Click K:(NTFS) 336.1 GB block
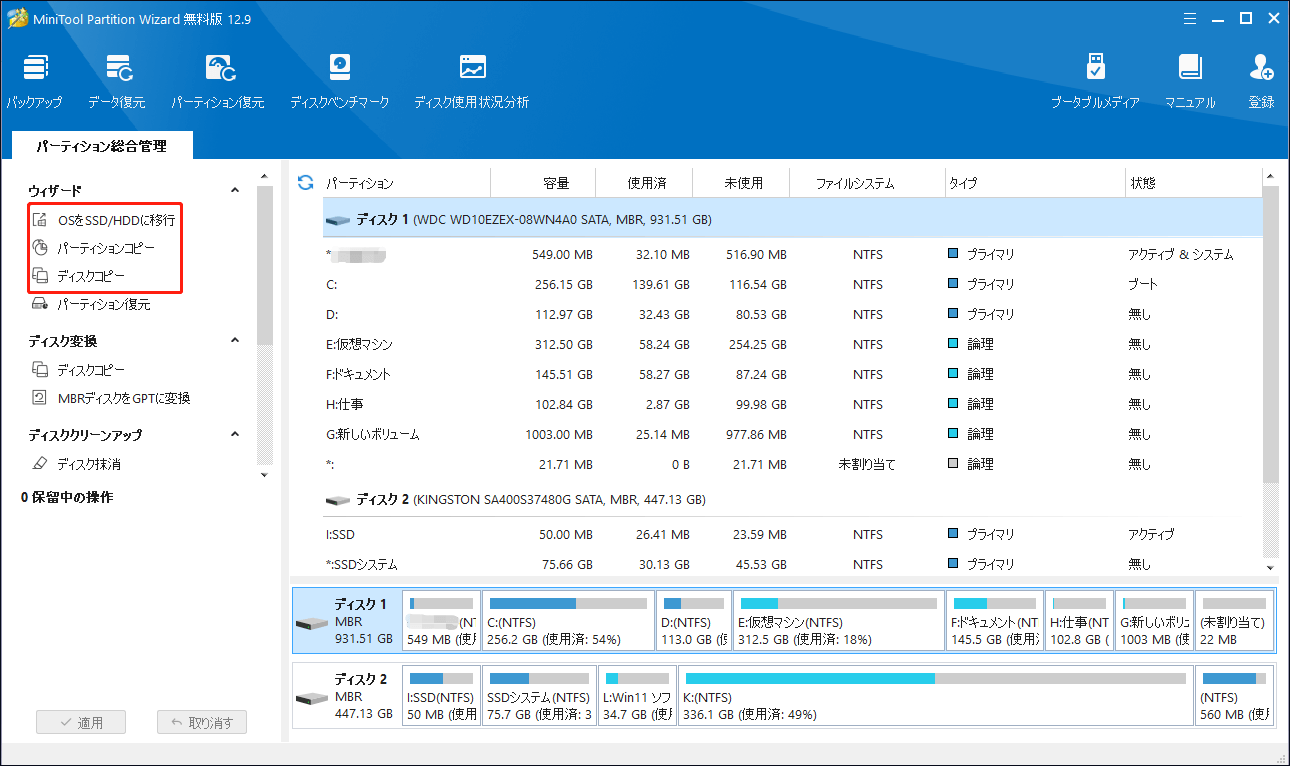1290x766 pixels. (935, 696)
